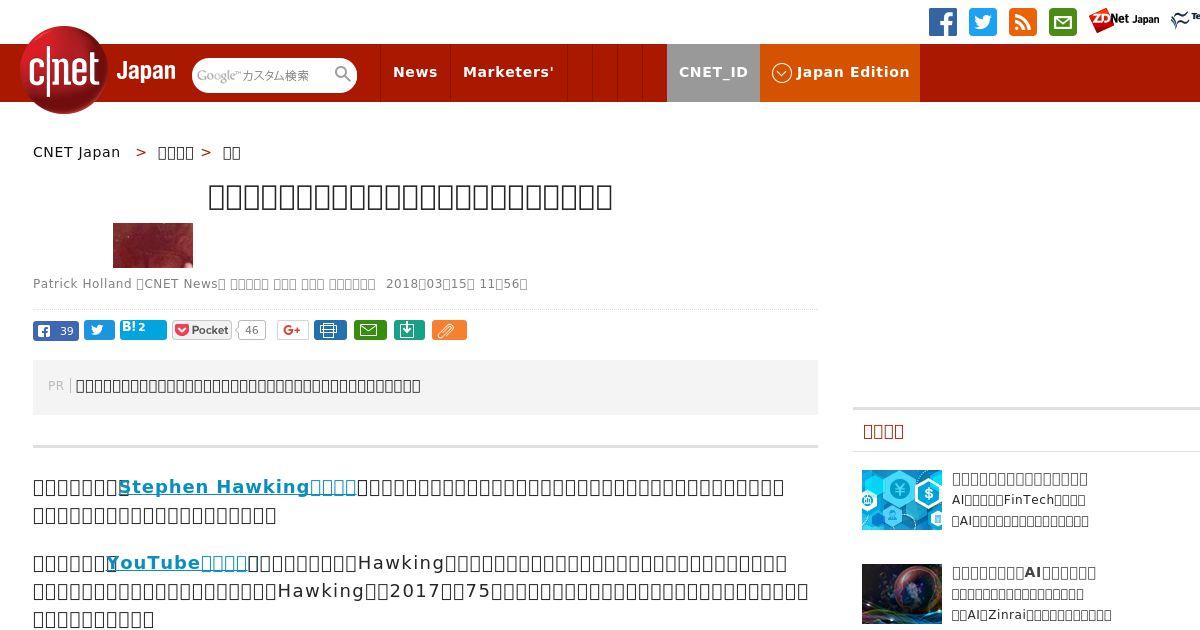Go to CNET Japan breadcrumb link
This screenshot has height=630, width=1200.
77,152
